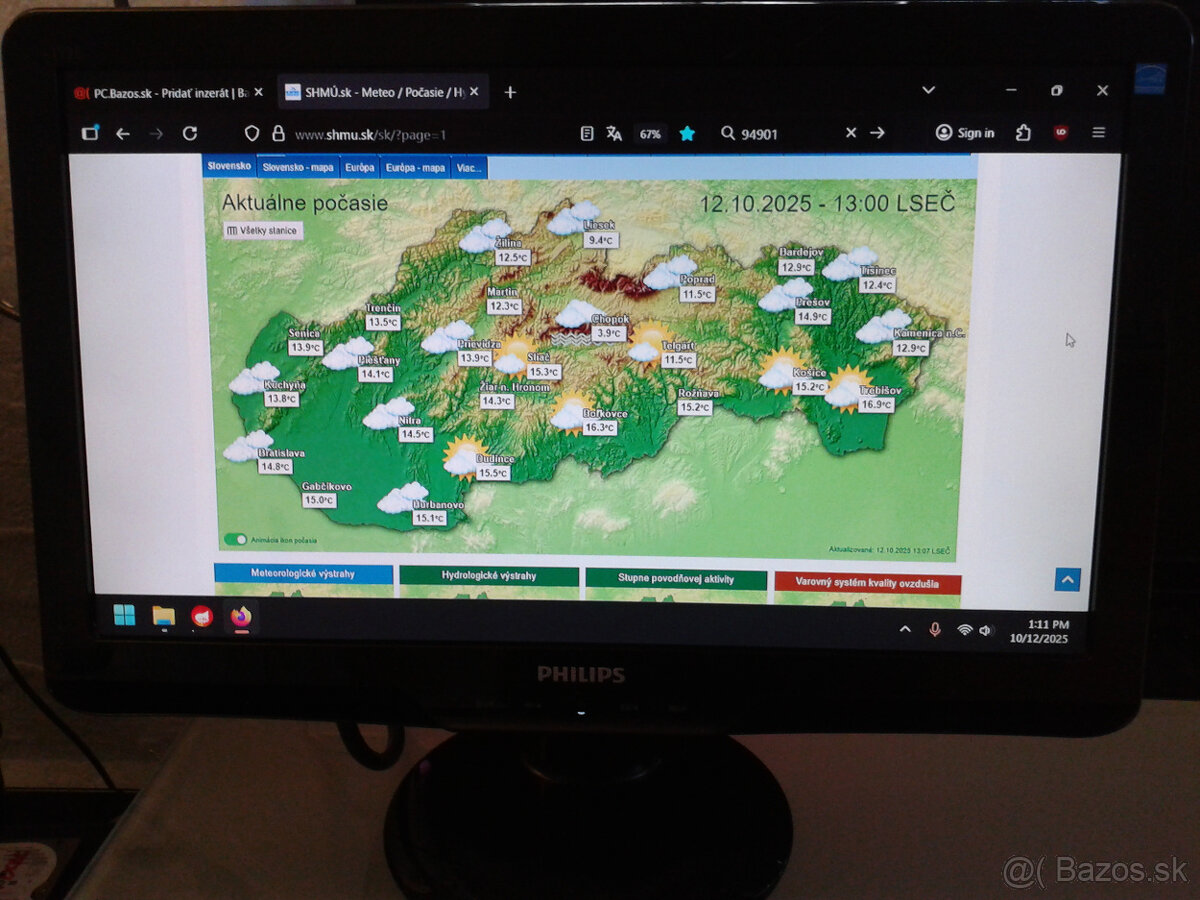Open reader view icon in address bar
The height and width of the screenshot is (900, 1200).
[587, 133]
